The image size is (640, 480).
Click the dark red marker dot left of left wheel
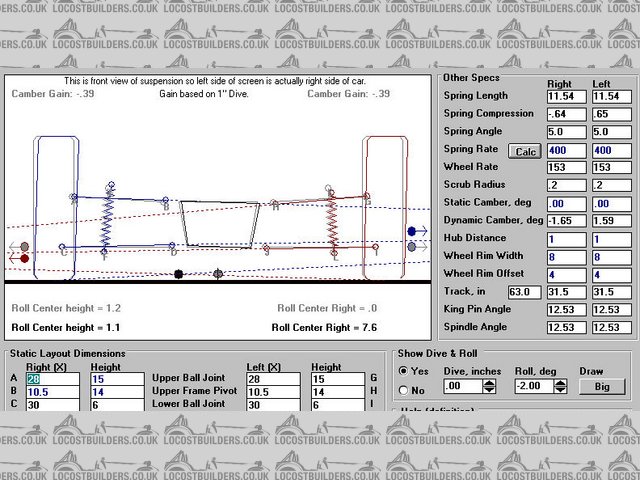[x=25, y=259]
